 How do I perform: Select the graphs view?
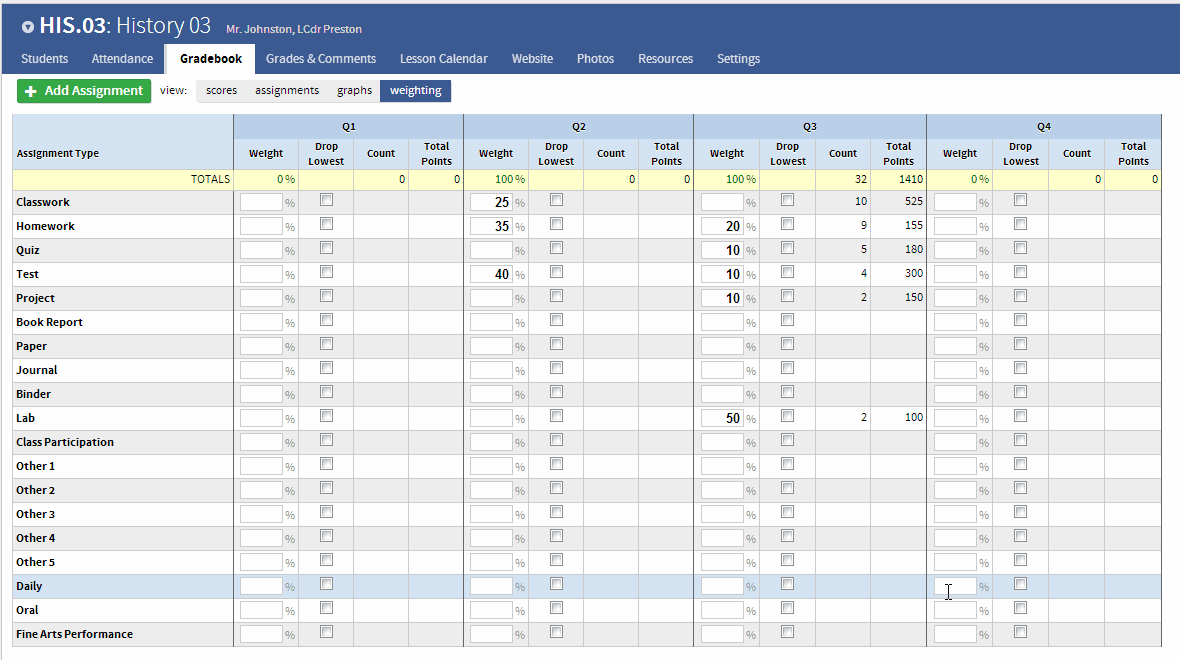[354, 90]
